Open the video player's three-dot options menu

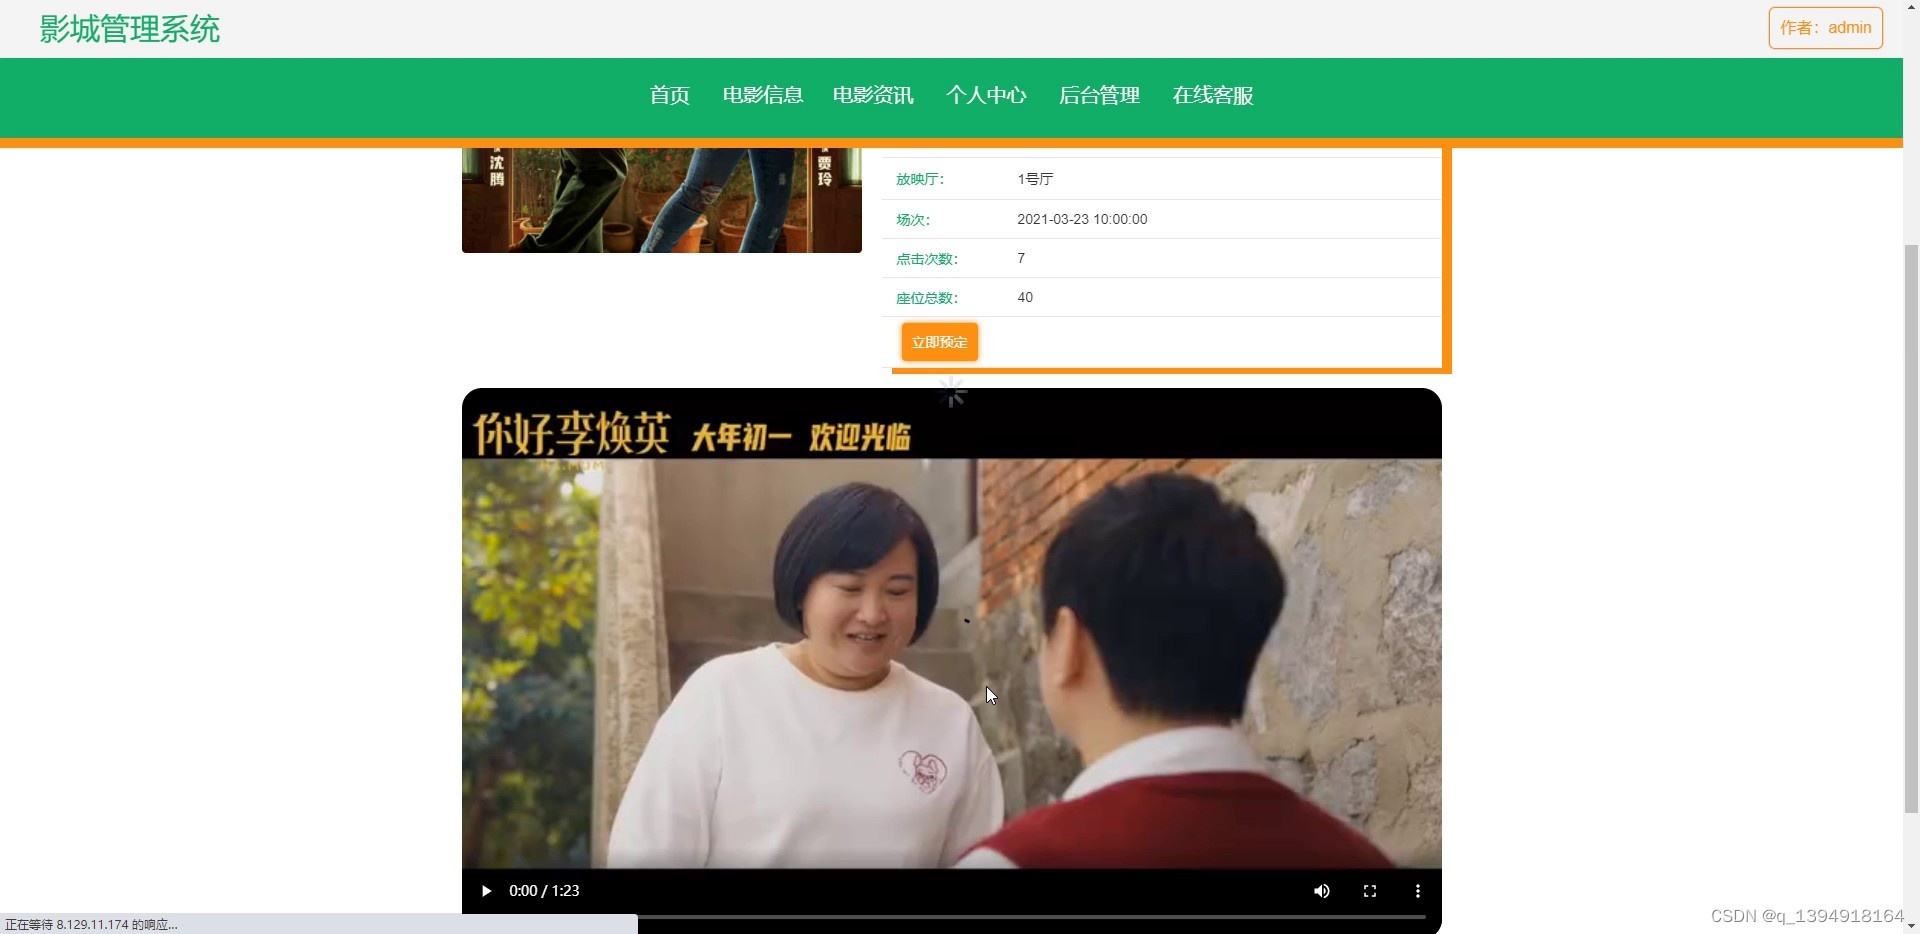coord(1418,891)
